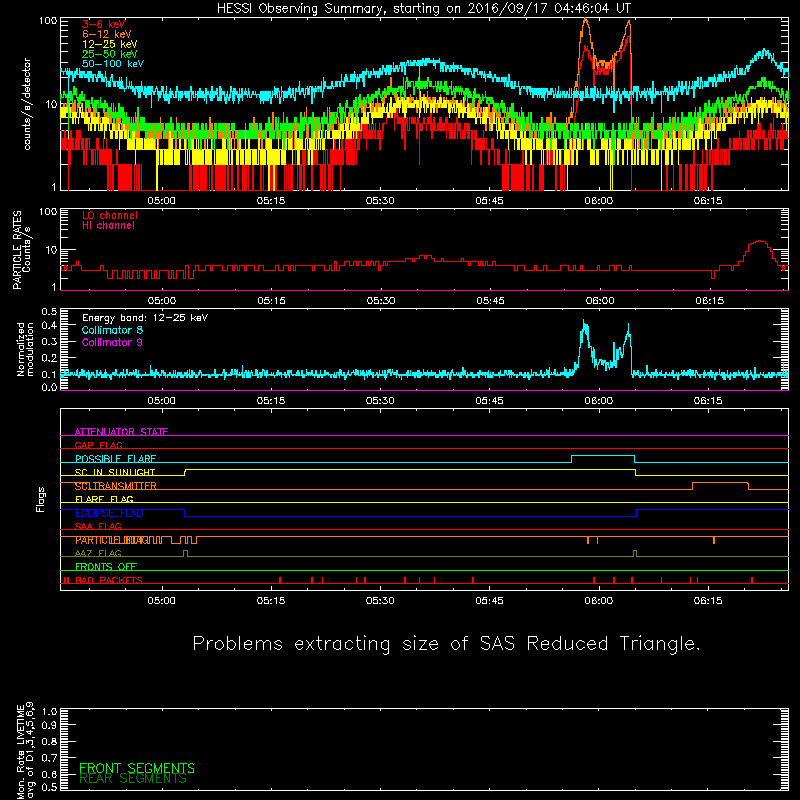Select the red 3-6 keV legend label
This screenshot has height=800, width=800.
coord(104,24)
